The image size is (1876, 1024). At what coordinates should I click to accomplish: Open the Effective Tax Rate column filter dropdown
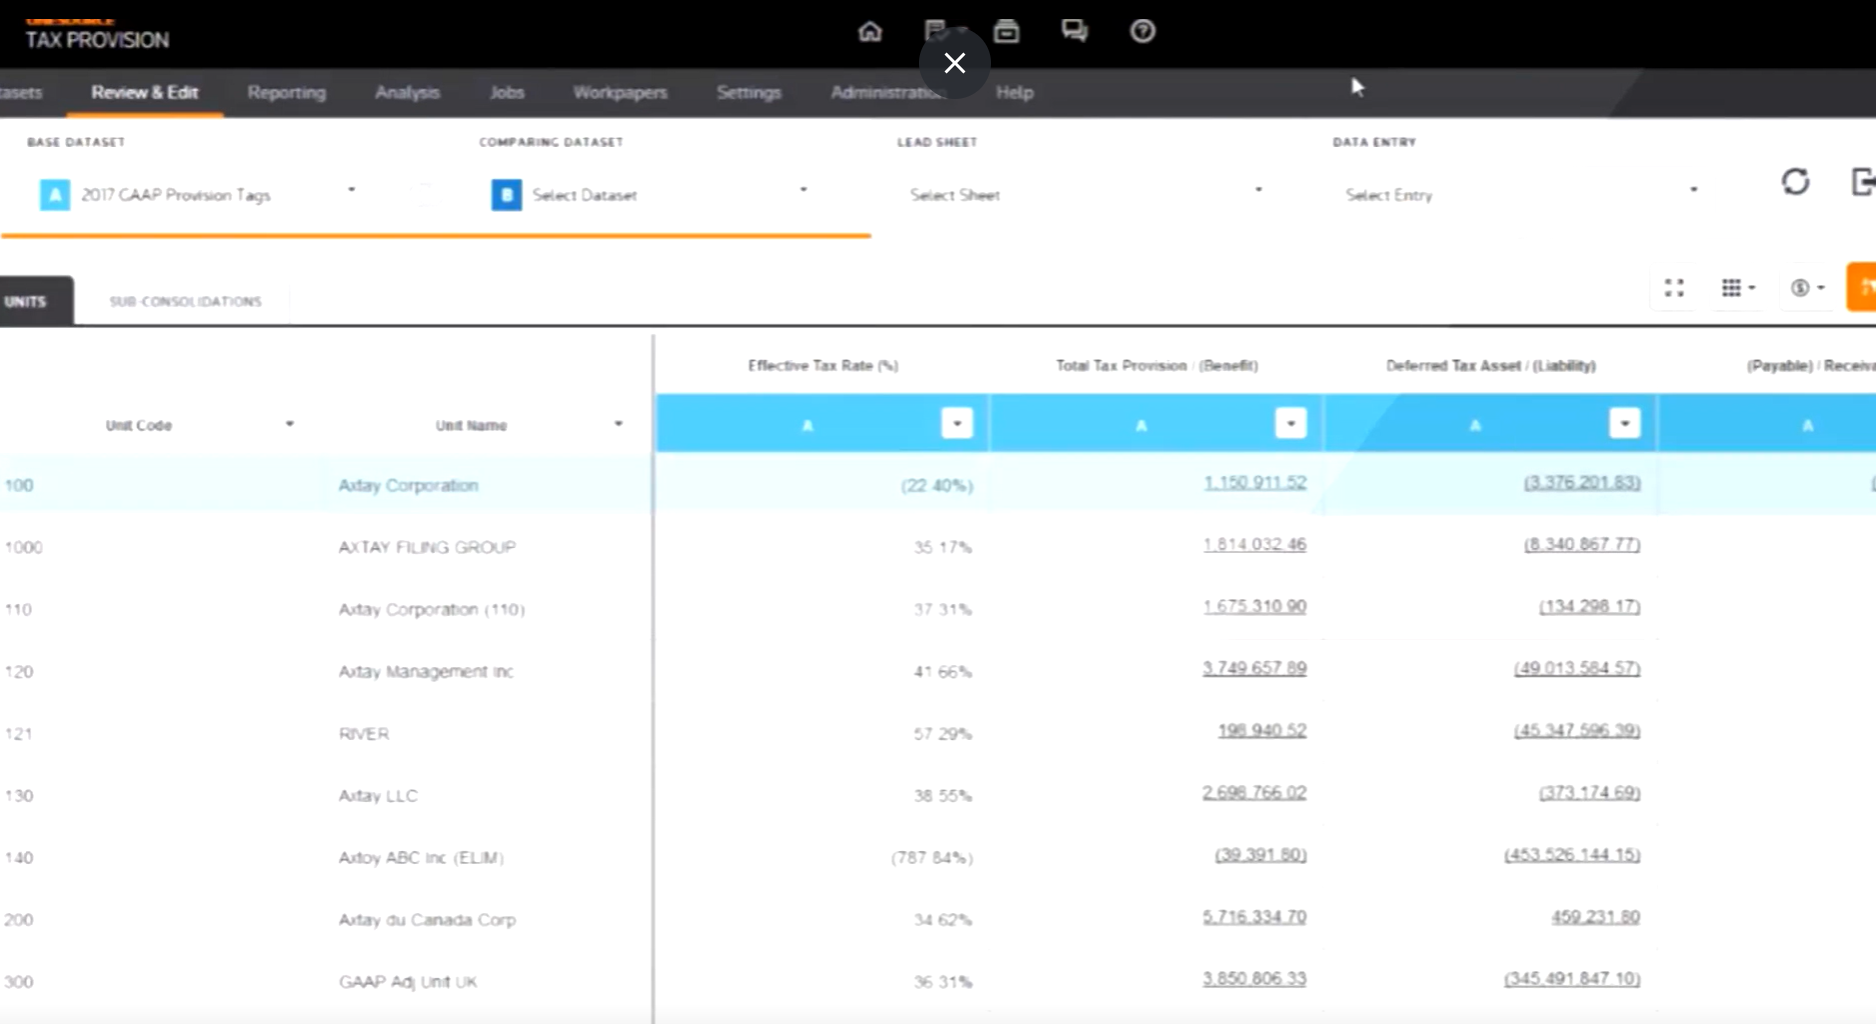pyautogui.click(x=956, y=423)
